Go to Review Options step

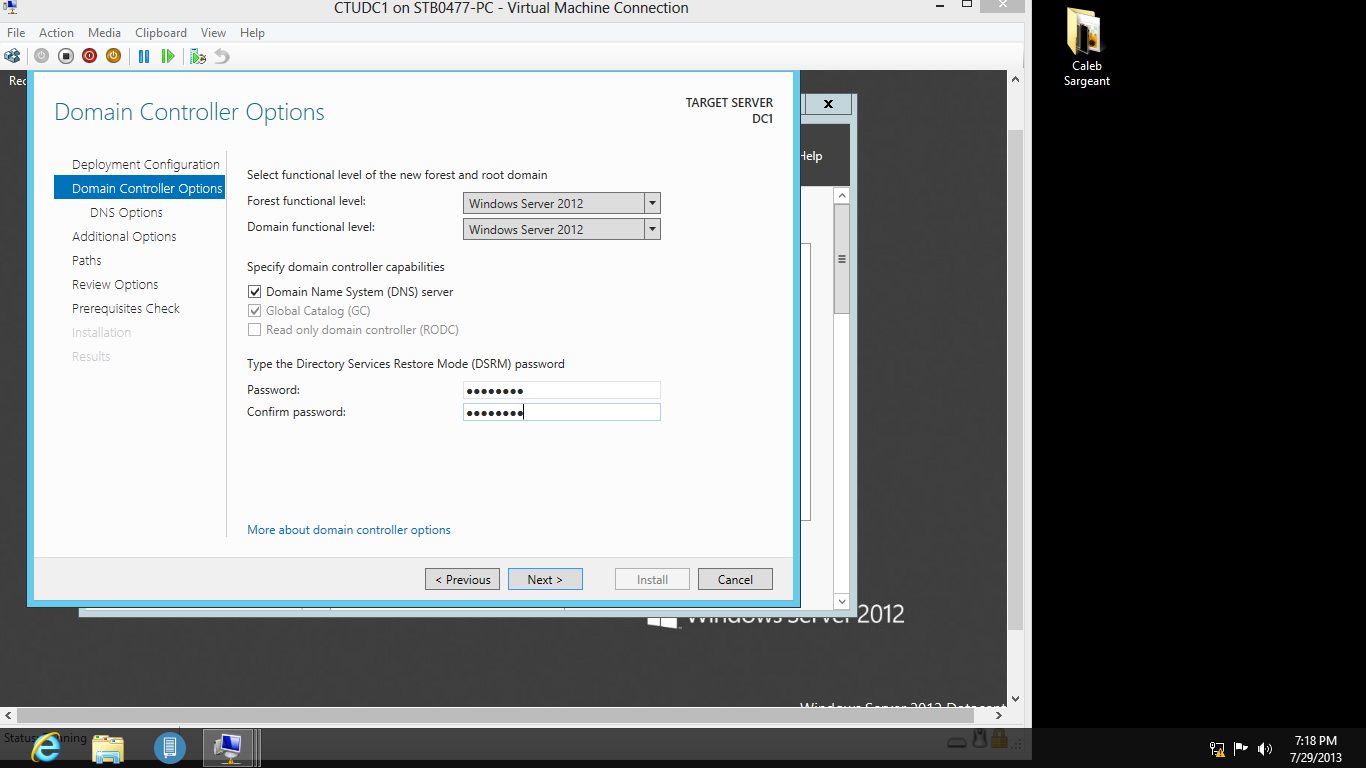[x=115, y=285]
